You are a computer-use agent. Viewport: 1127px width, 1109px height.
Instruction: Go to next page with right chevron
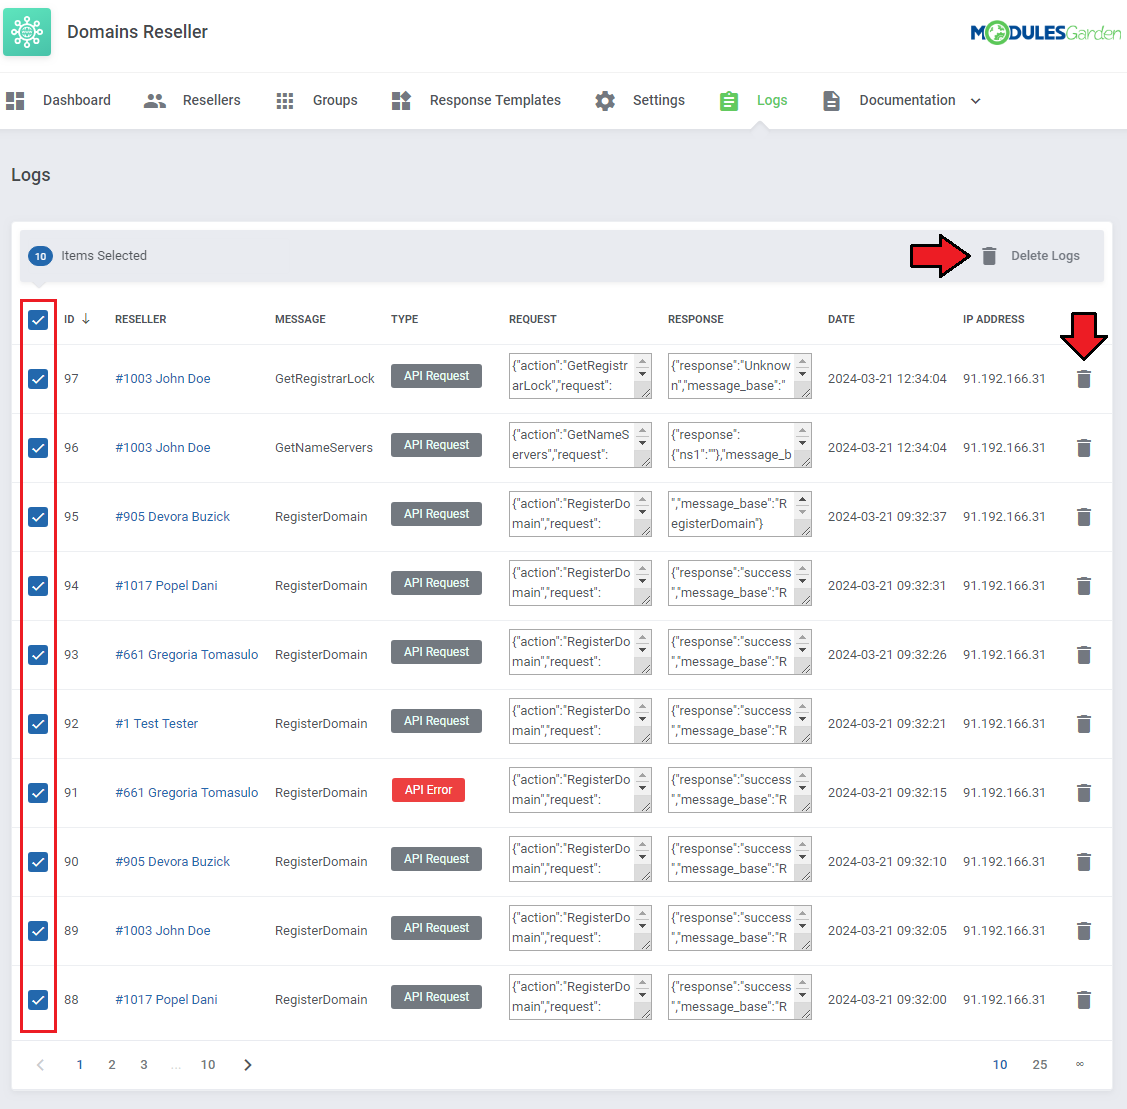(247, 1064)
